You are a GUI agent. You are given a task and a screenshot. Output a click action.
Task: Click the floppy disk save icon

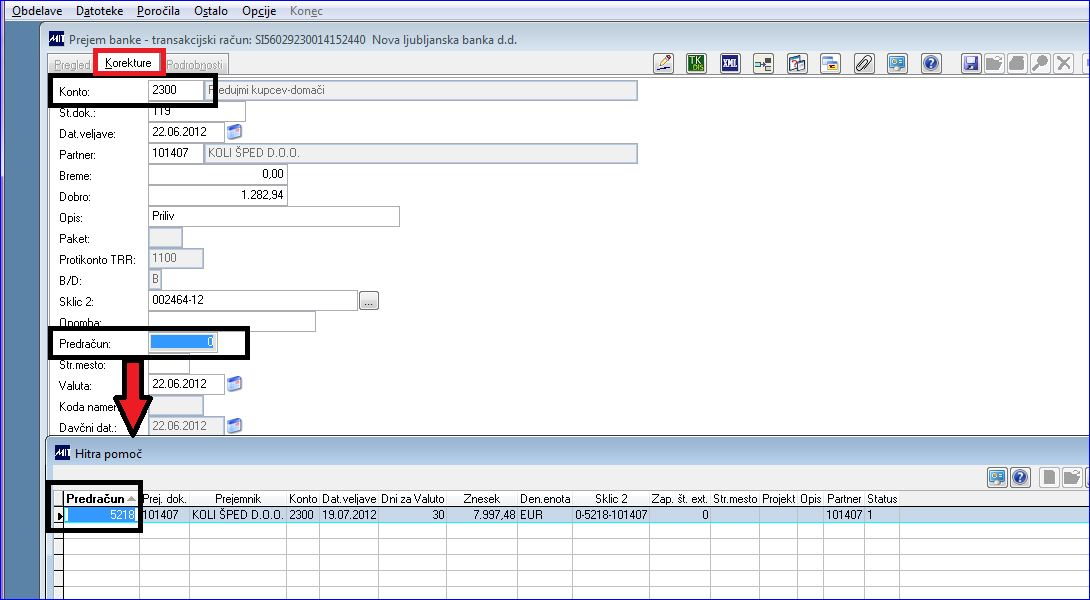click(x=971, y=63)
